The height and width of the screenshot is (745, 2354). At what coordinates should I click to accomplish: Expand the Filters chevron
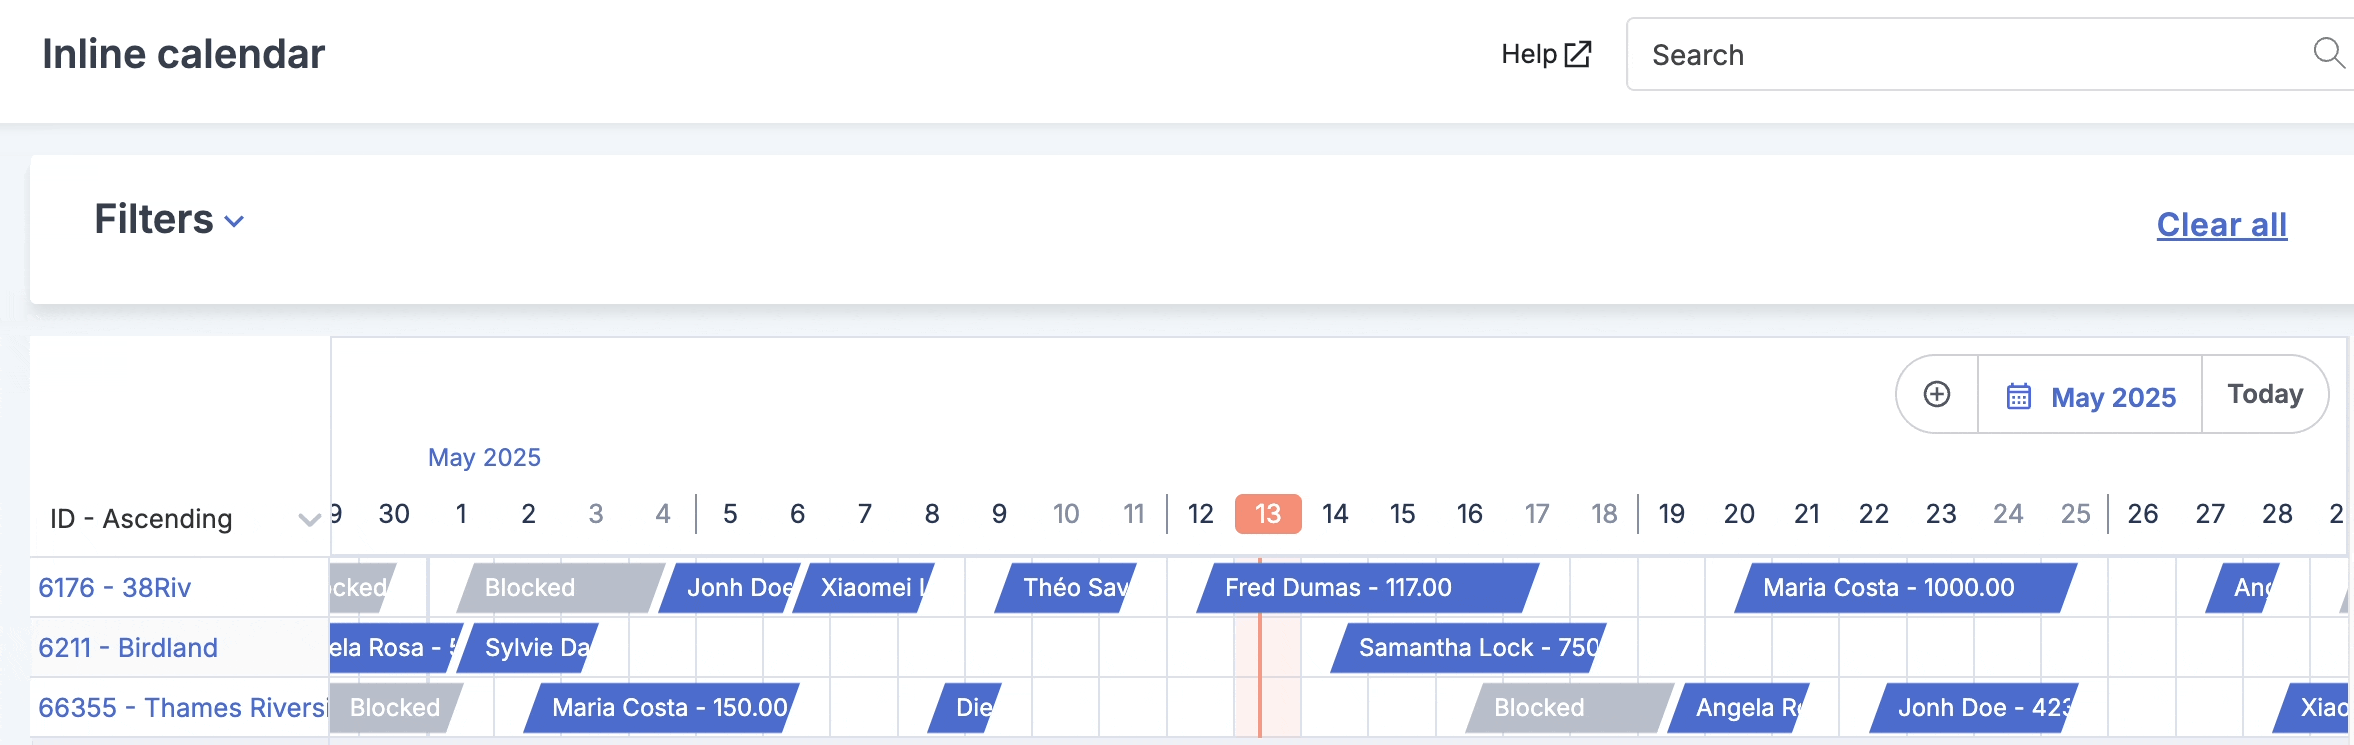pyautogui.click(x=234, y=221)
